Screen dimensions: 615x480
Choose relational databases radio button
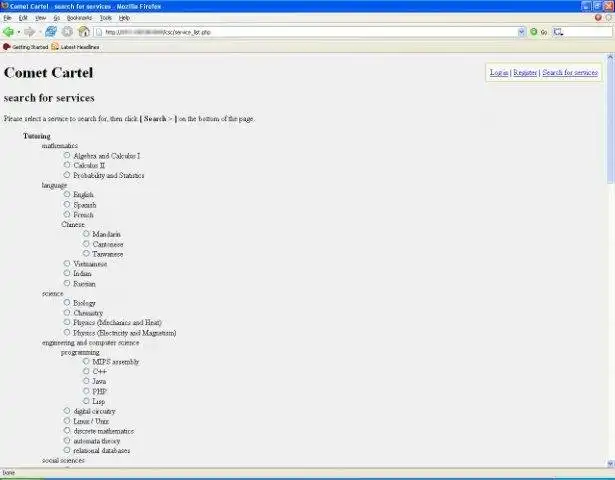click(67, 450)
